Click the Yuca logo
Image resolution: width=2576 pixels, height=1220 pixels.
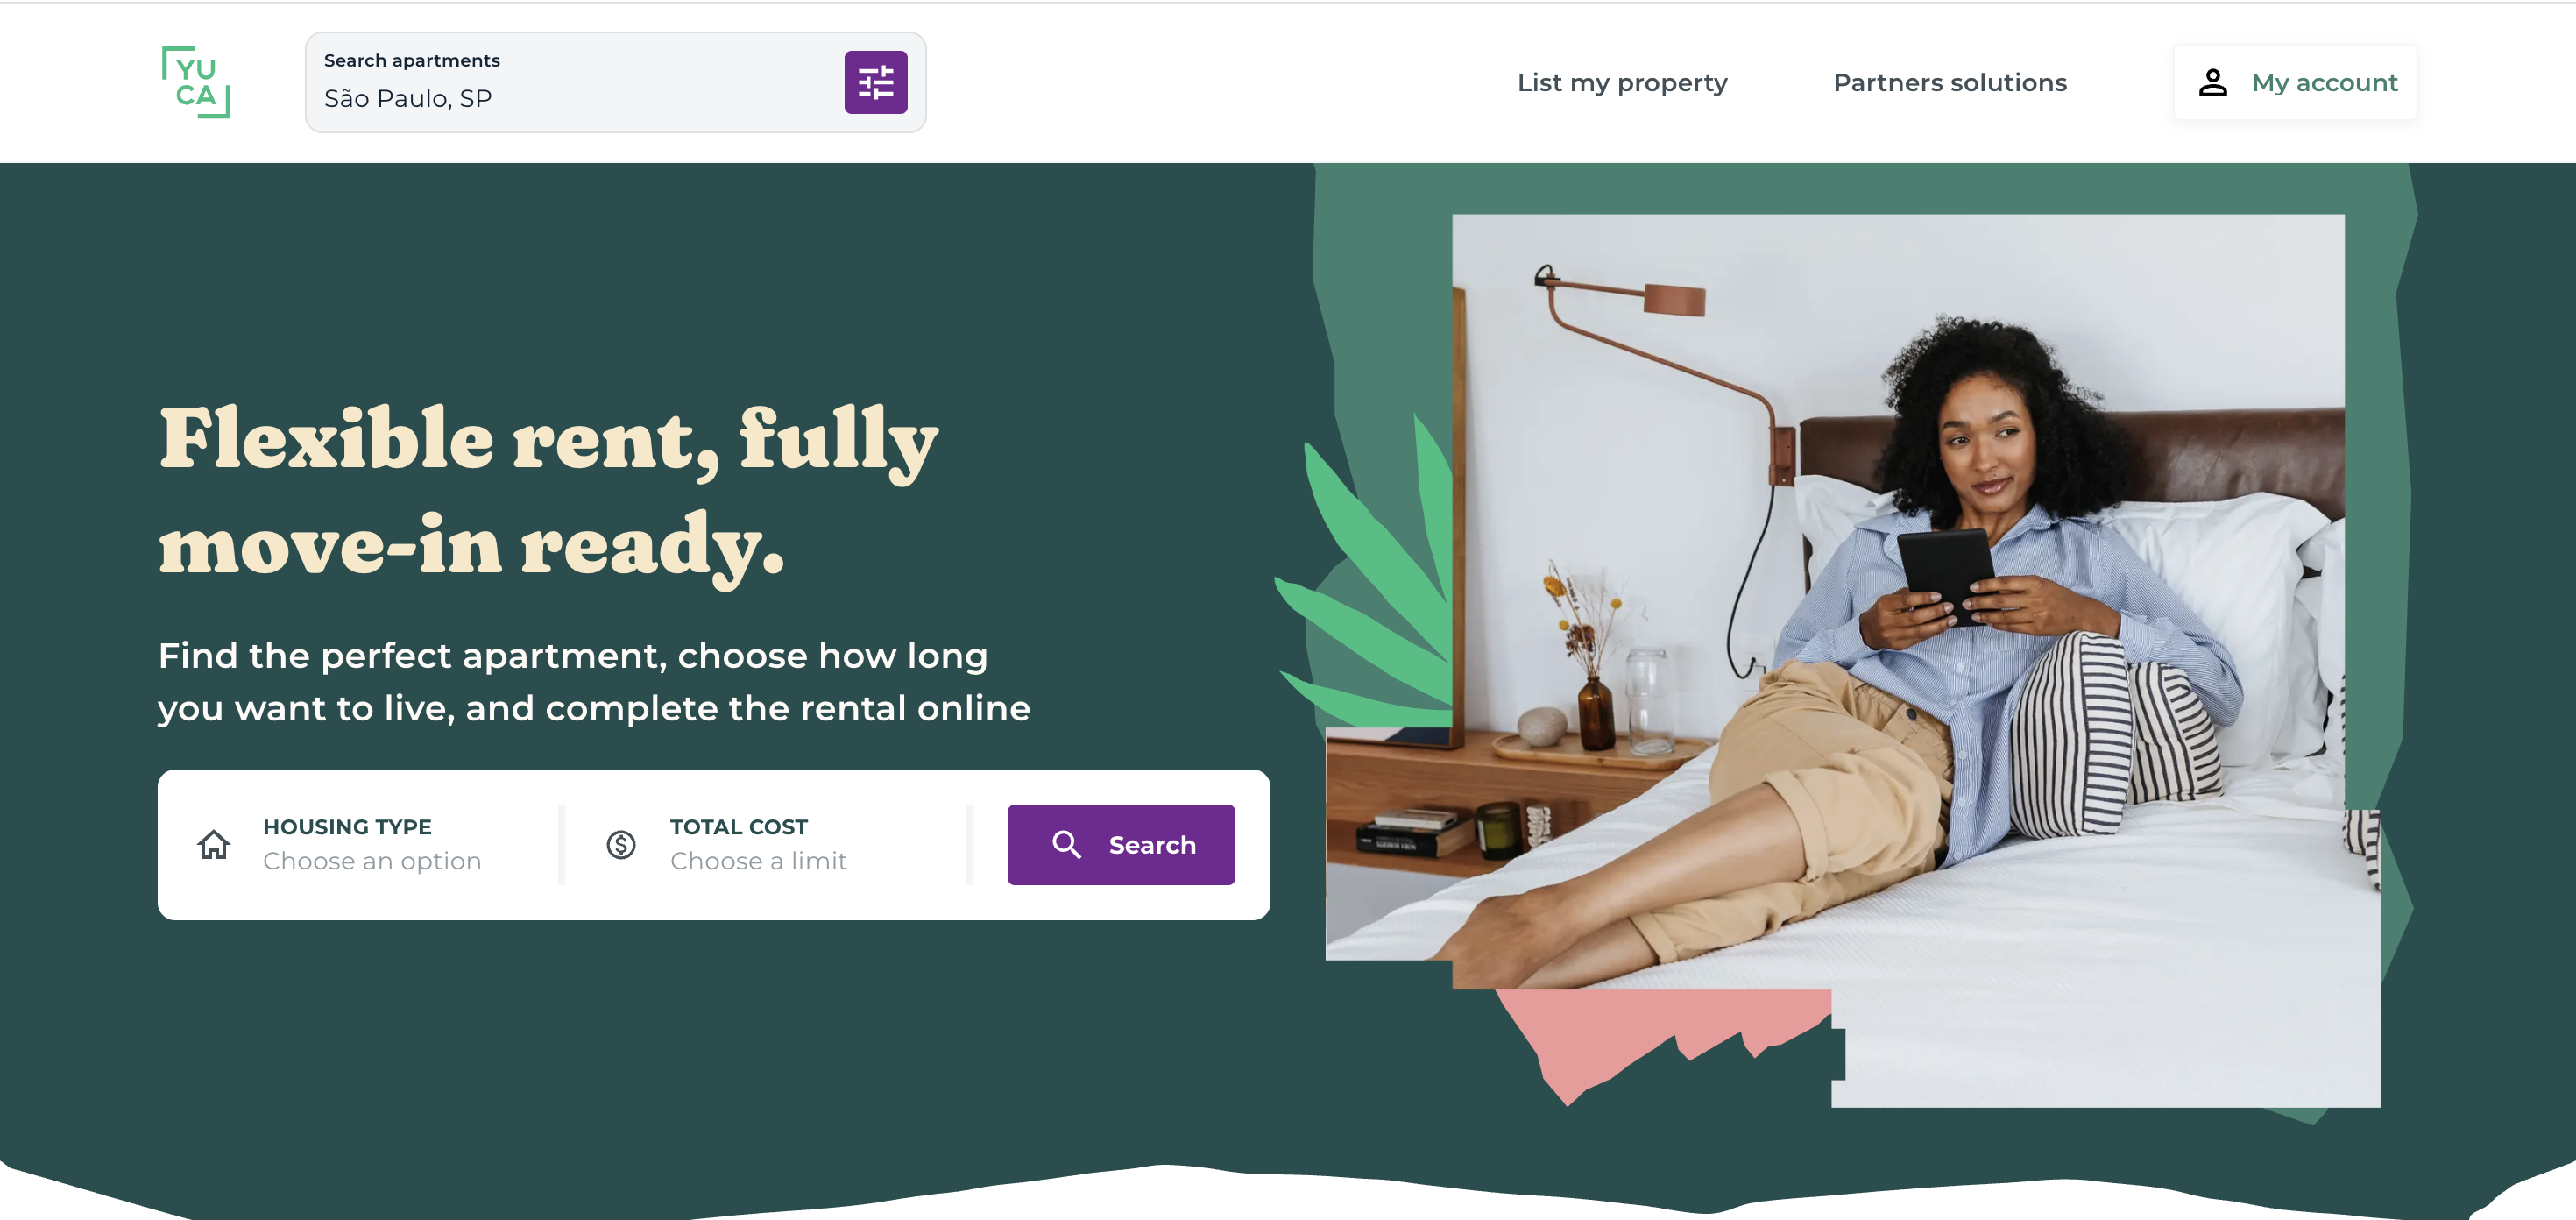click(x=196, y=82)
